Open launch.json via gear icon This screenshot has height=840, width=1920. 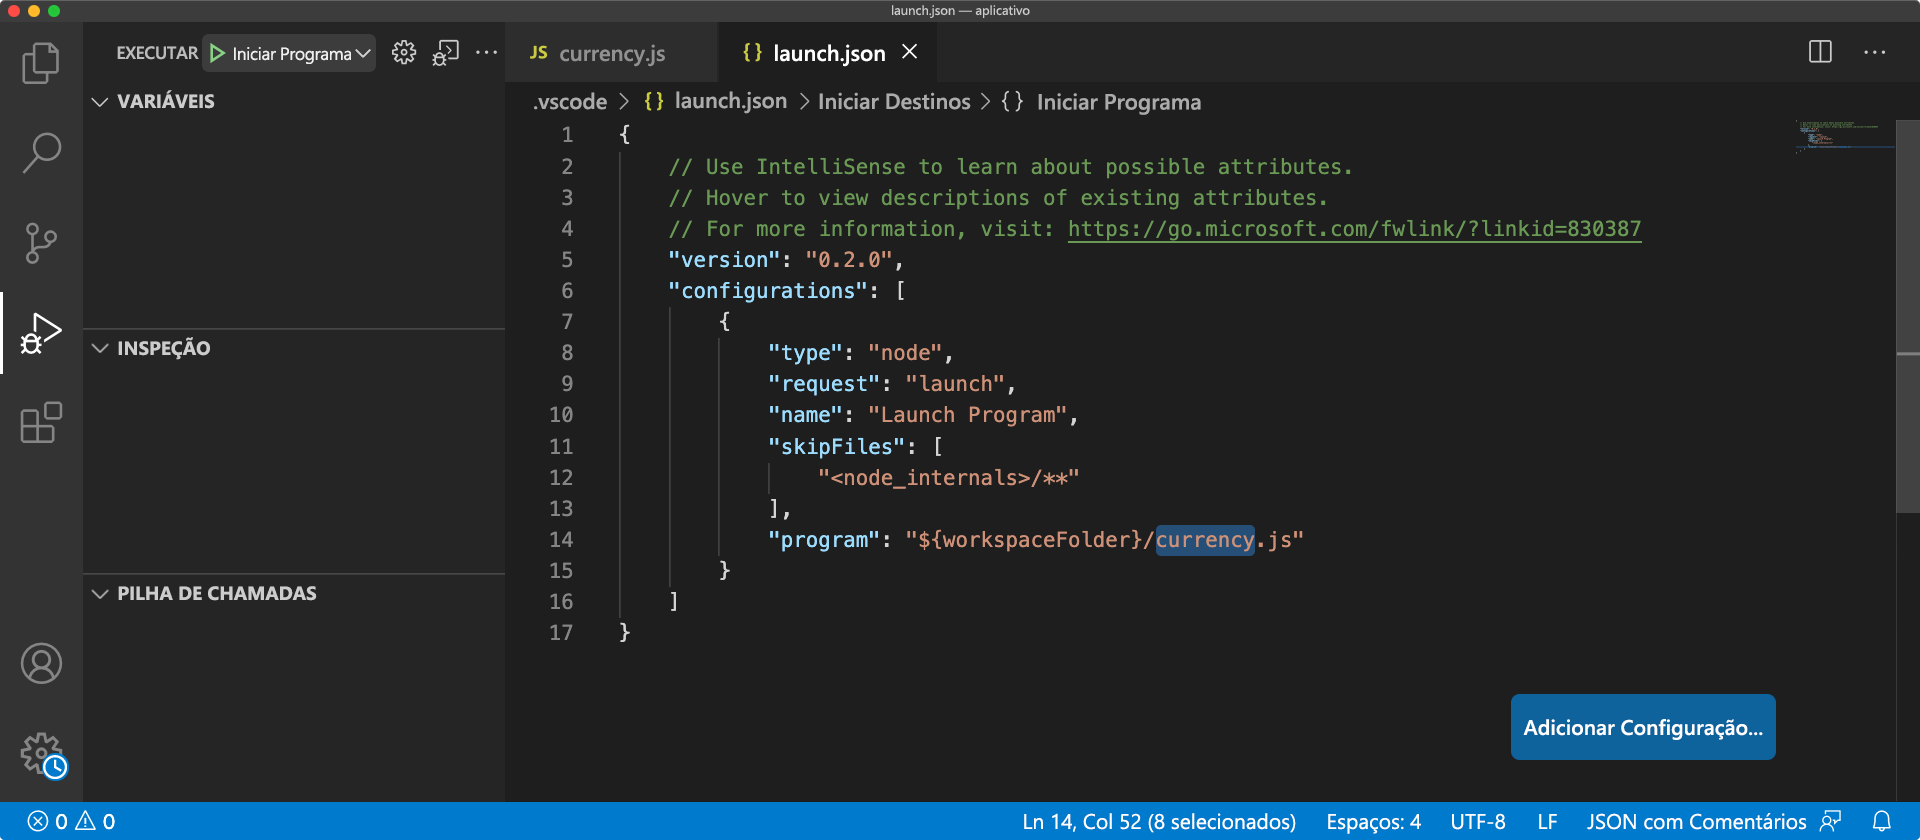coord(403,53)
